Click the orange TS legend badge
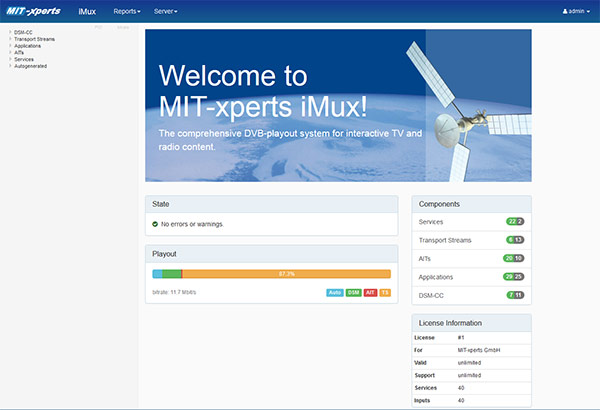600x410 pixels. [385, 292]
